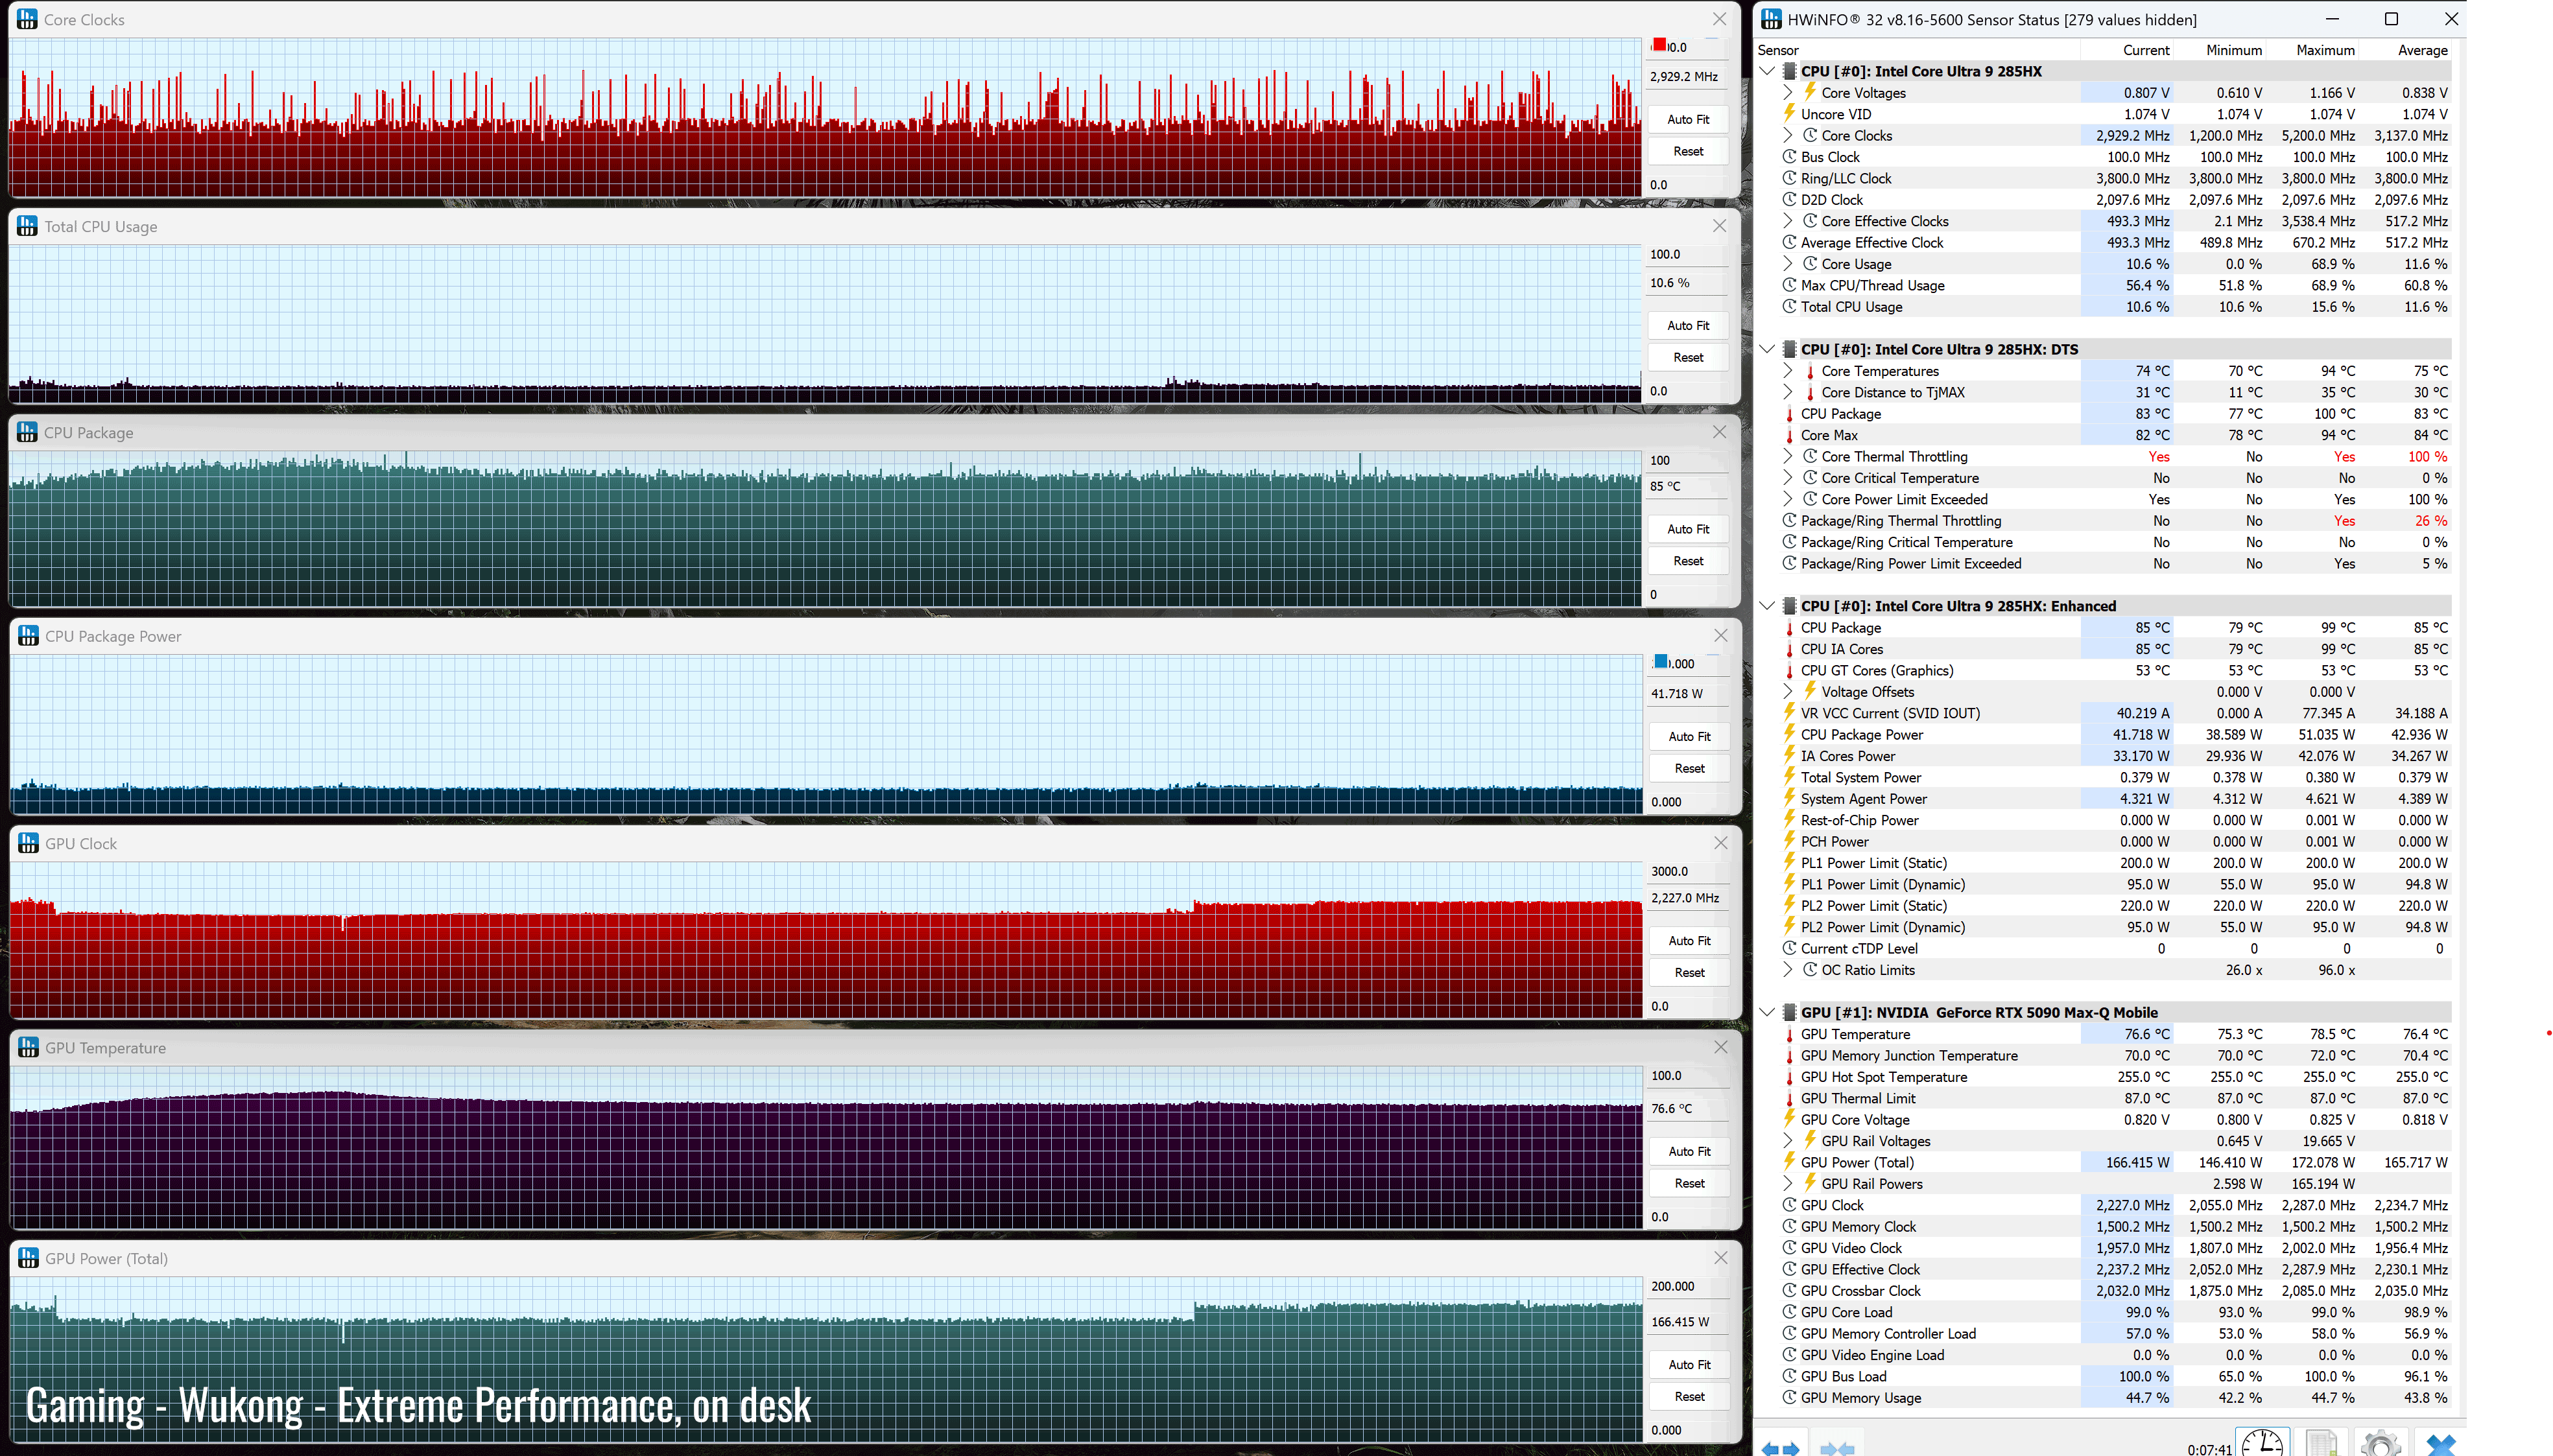
Task: Expand the GPU Rail Powers row
Action: coord(1788,1183)
